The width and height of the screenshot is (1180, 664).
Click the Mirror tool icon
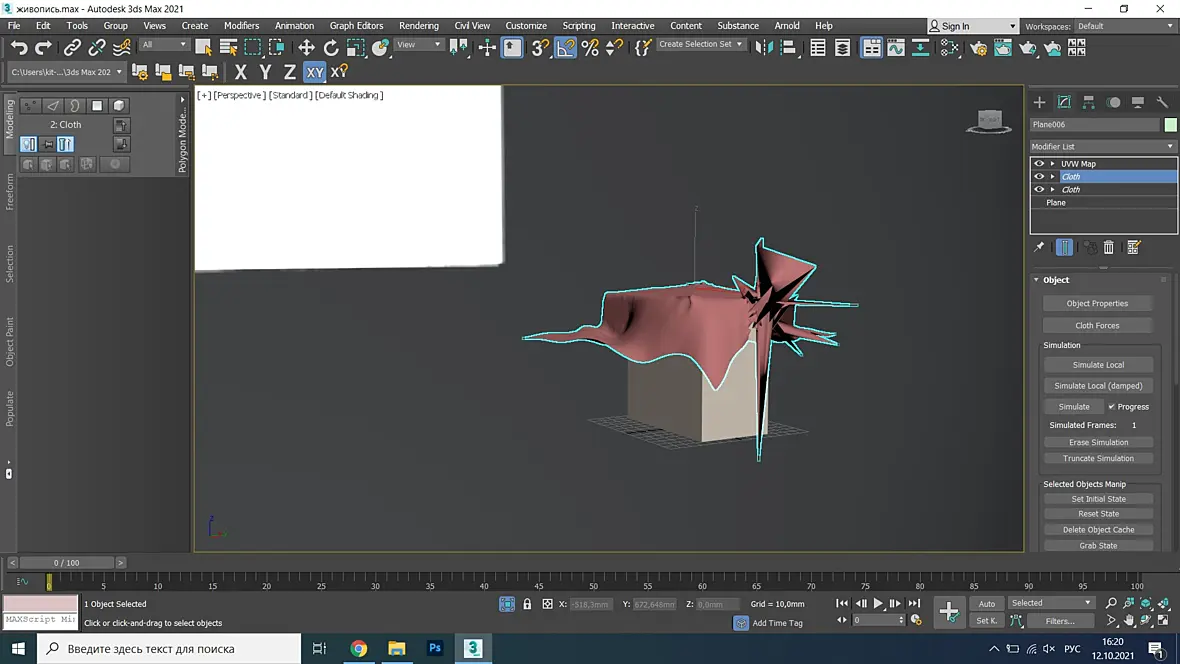pos(763,48)
